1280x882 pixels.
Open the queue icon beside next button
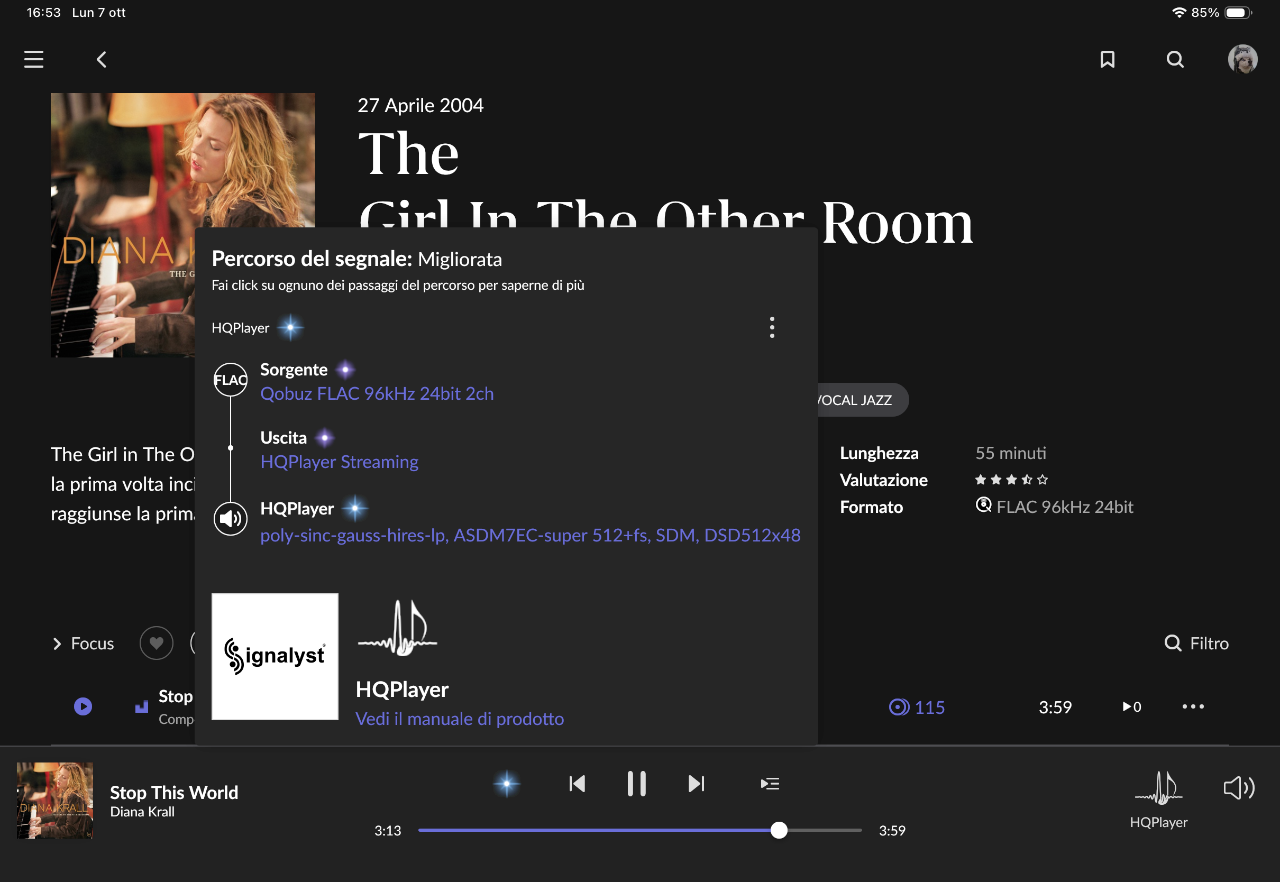tap(770, 784)
